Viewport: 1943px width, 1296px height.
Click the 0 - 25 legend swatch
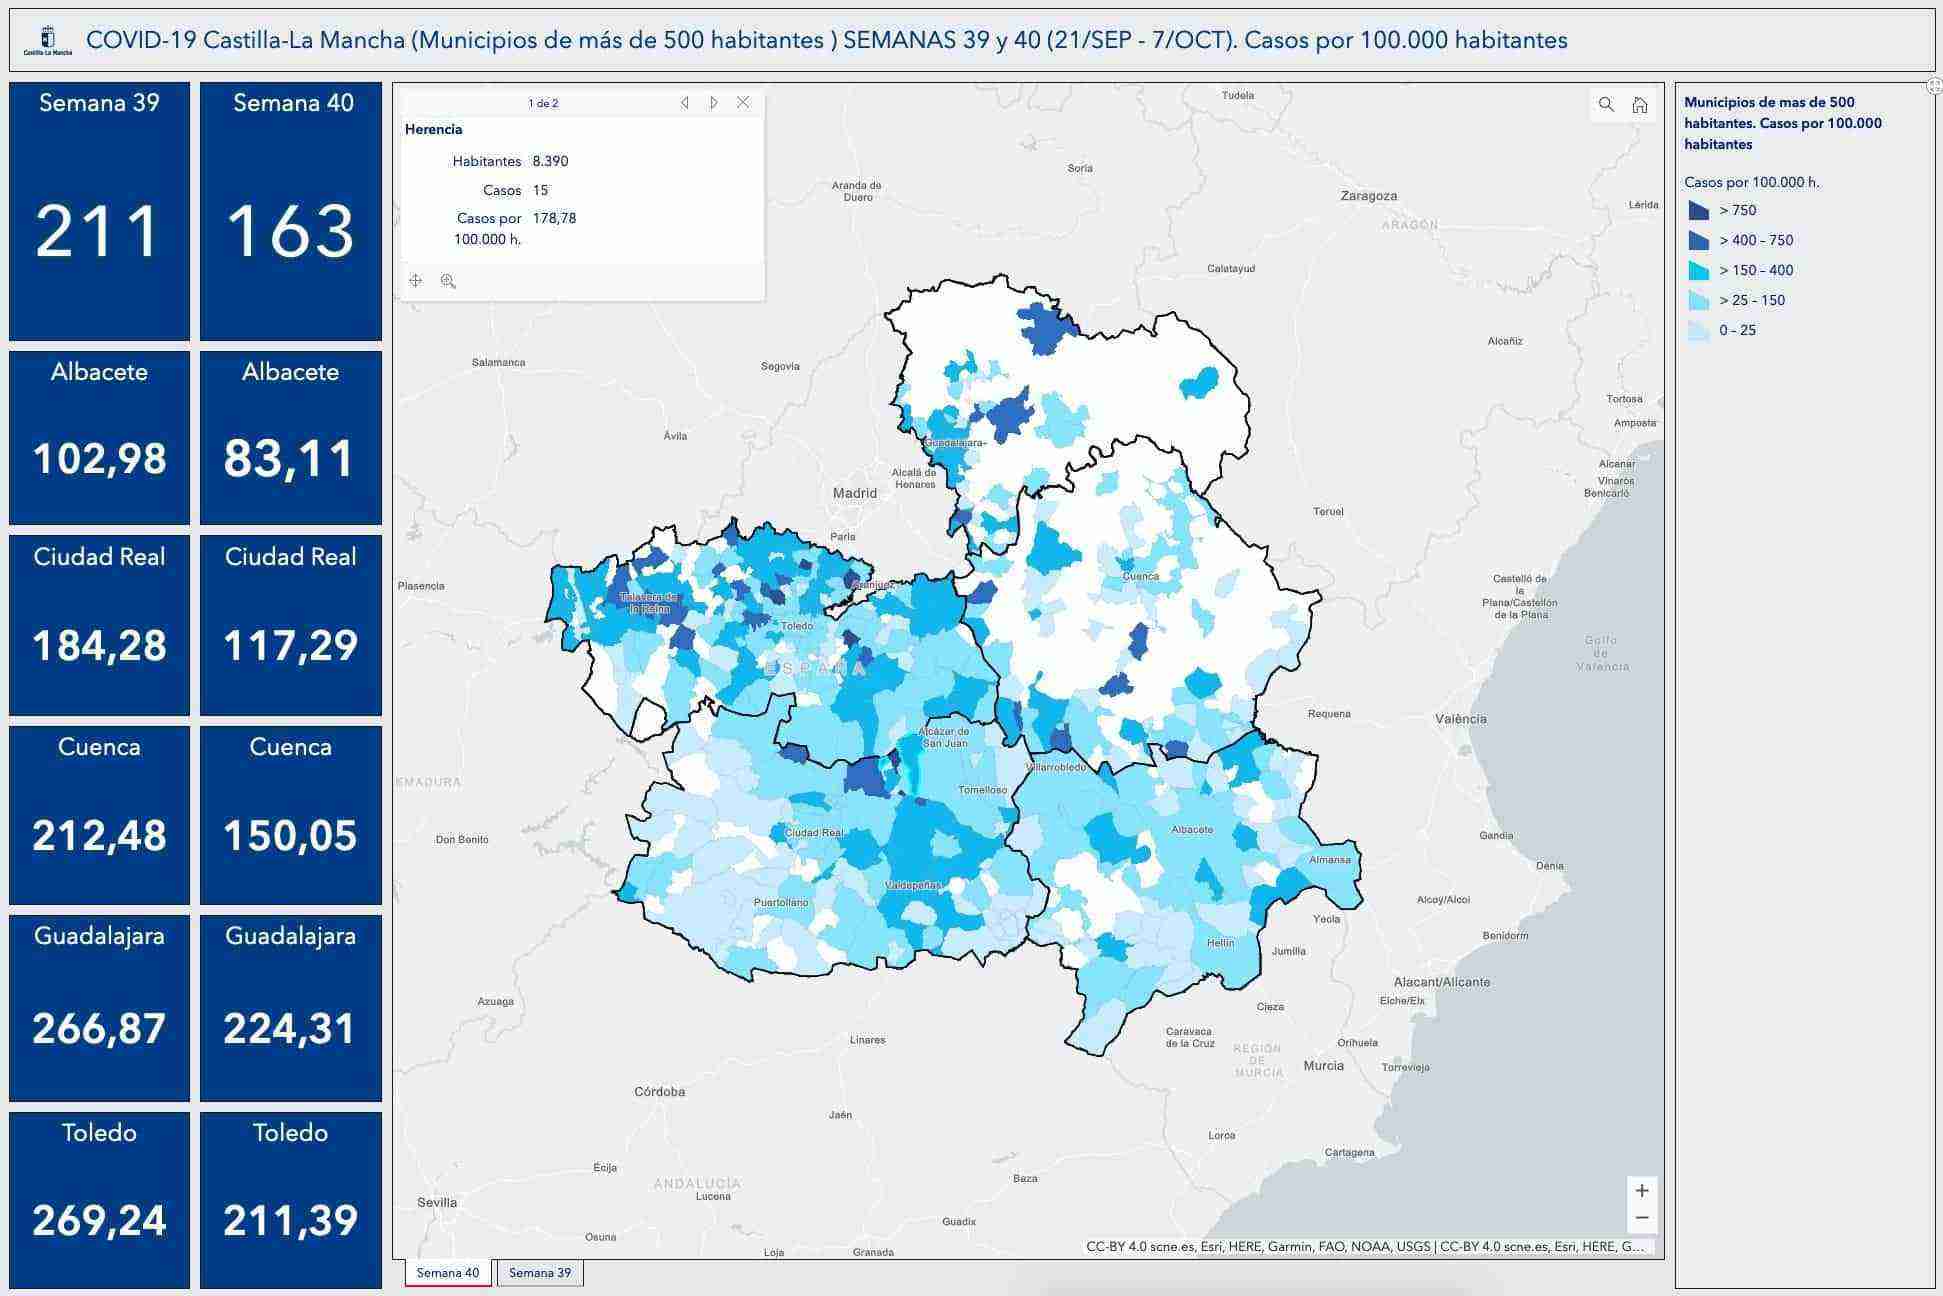[x=1698, y=330]
